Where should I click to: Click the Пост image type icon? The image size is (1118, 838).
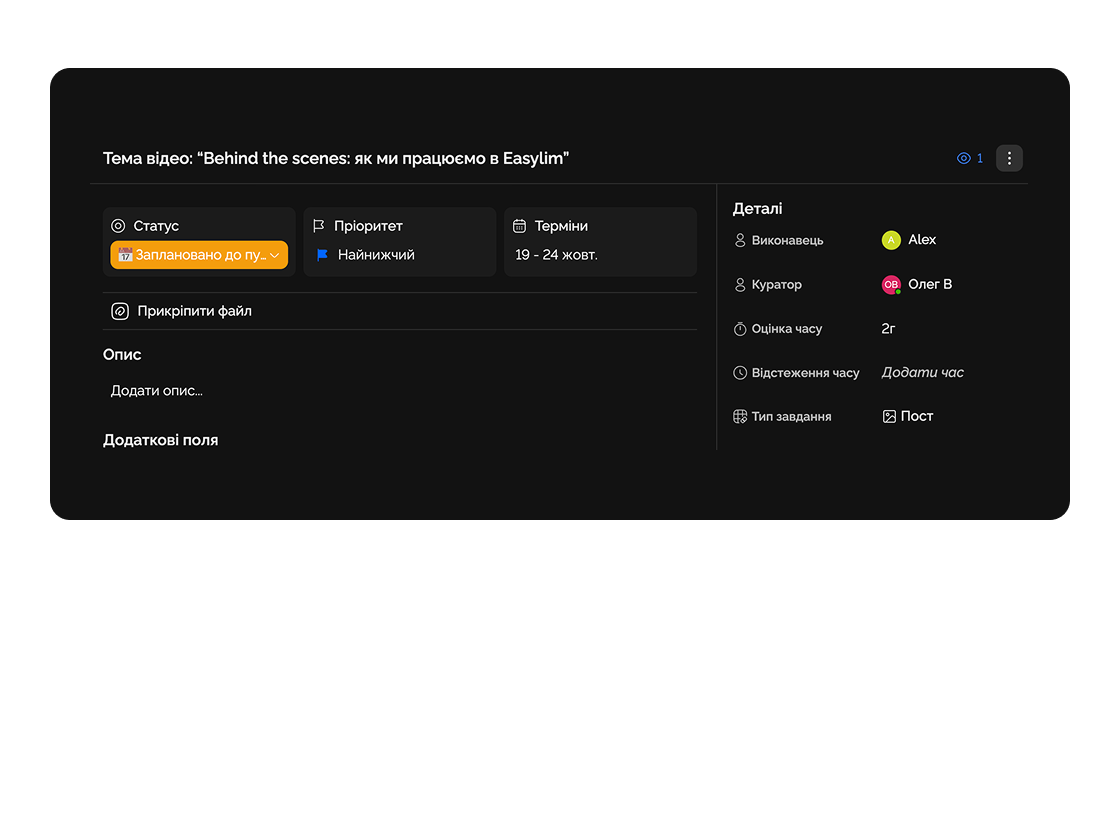[889, 416]
